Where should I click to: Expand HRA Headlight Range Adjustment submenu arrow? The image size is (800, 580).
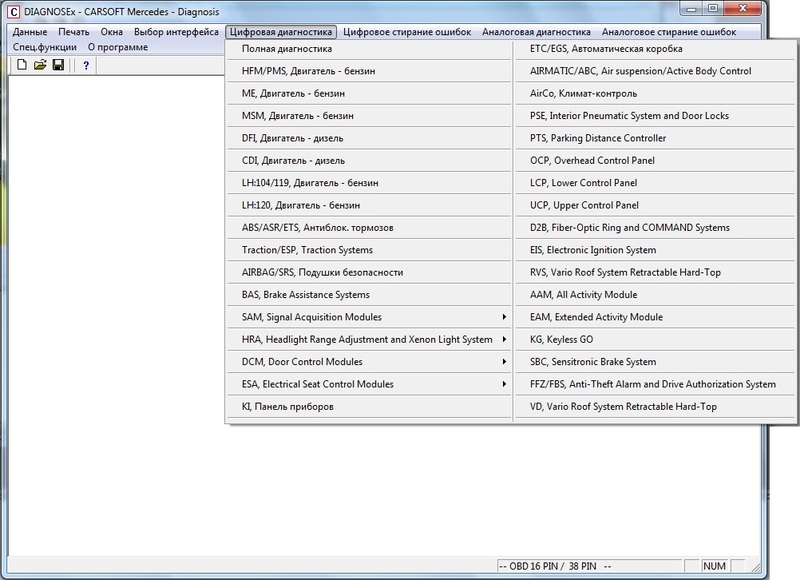pos(504,339)
